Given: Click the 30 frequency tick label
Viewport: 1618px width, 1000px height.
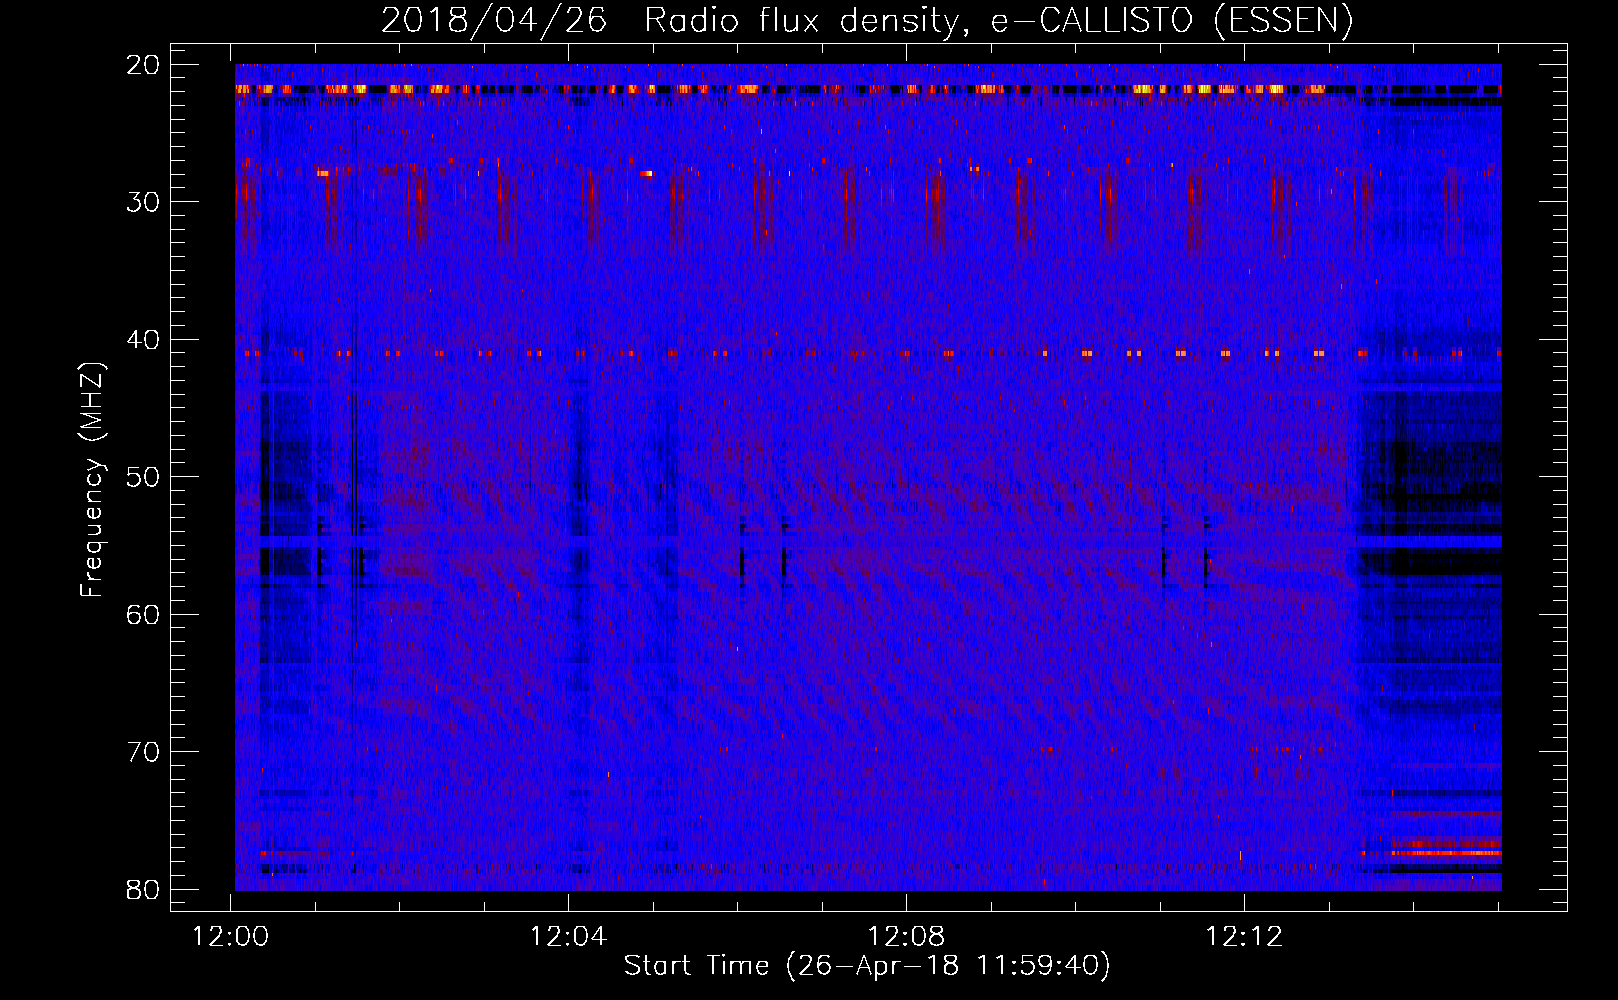Looking at the screenshot, I should [x=144, y=202].
